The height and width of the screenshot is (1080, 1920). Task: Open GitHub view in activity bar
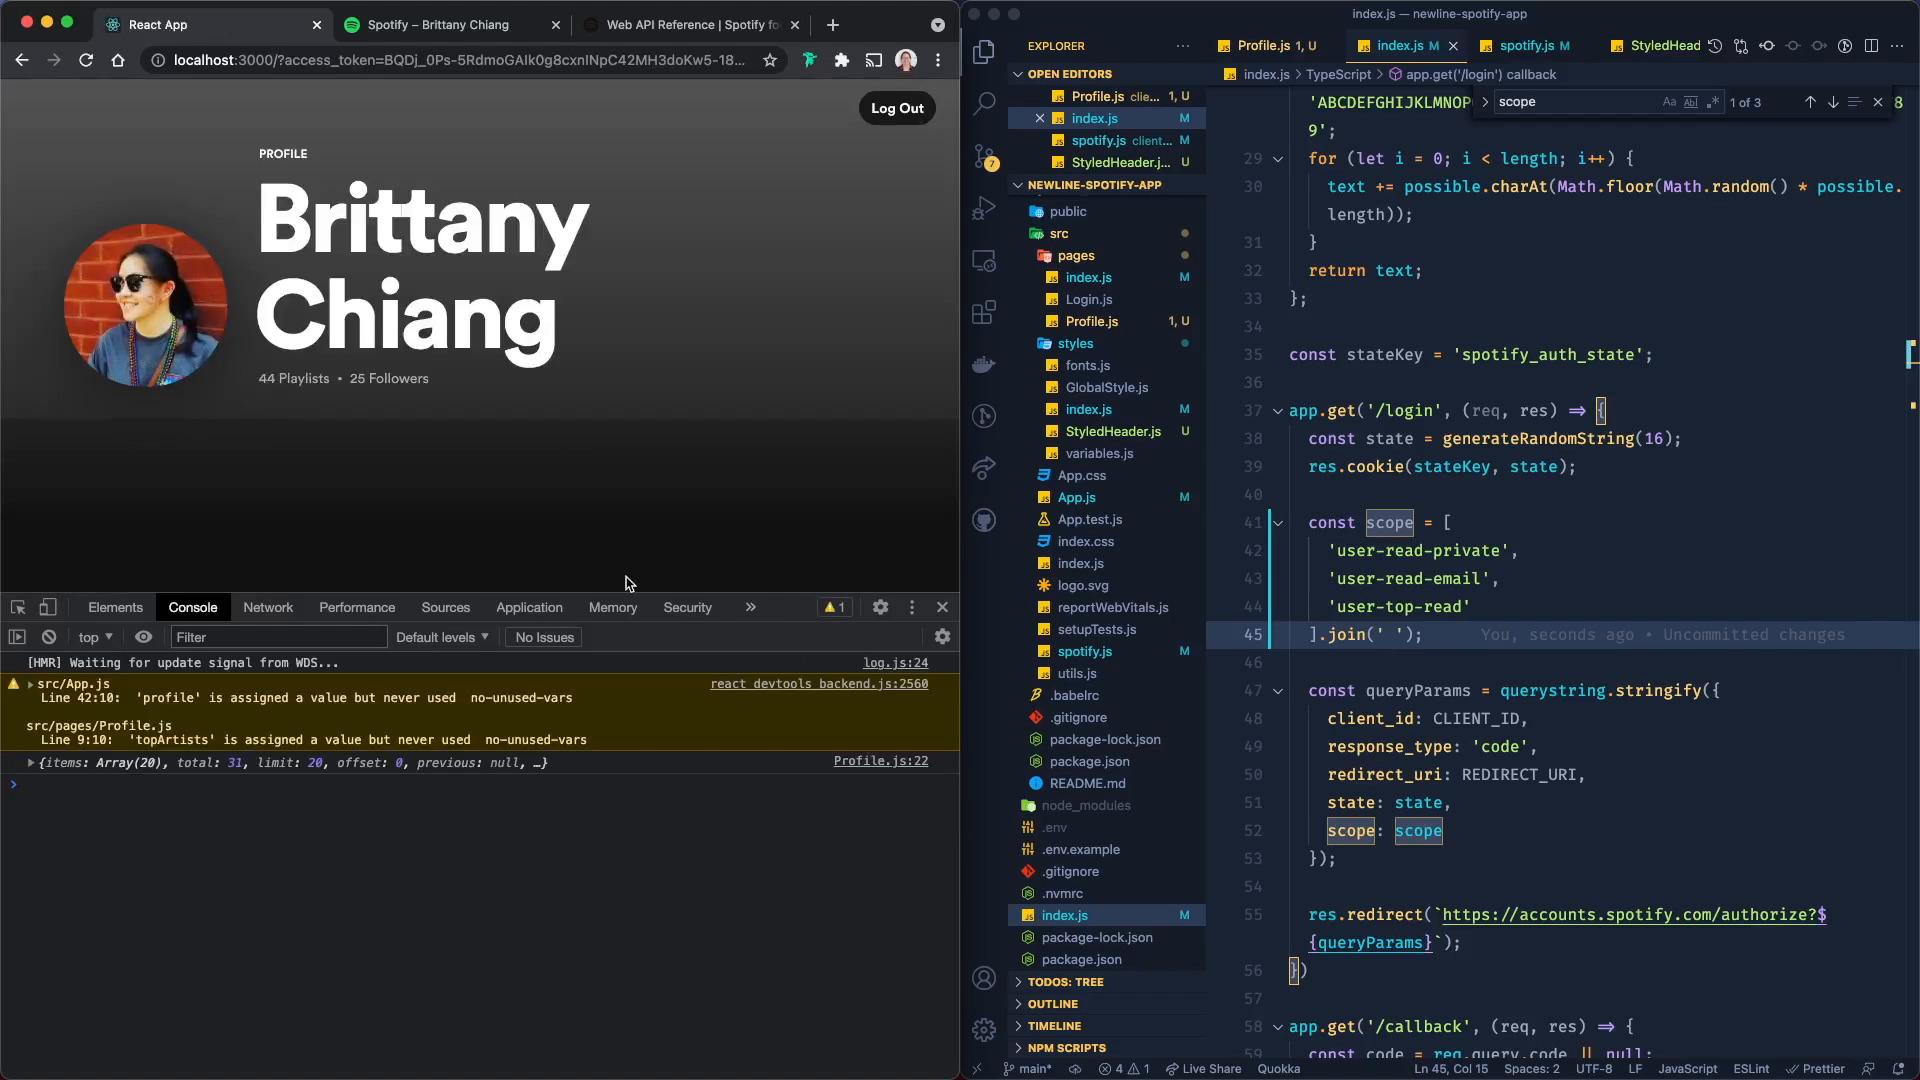pyautogui.click(x=984, y=520)
